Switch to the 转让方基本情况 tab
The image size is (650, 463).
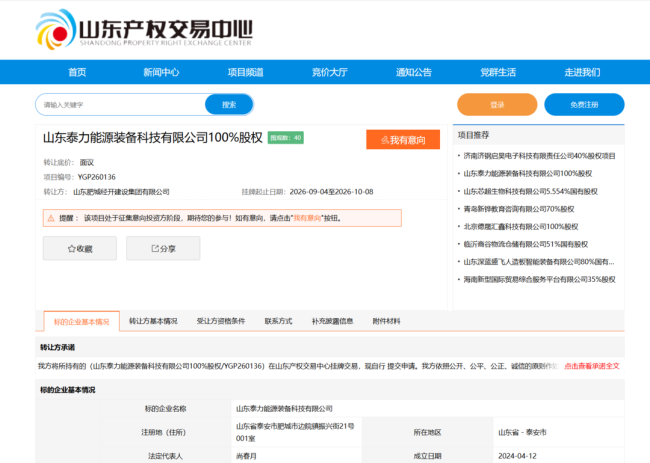[153, 321]
